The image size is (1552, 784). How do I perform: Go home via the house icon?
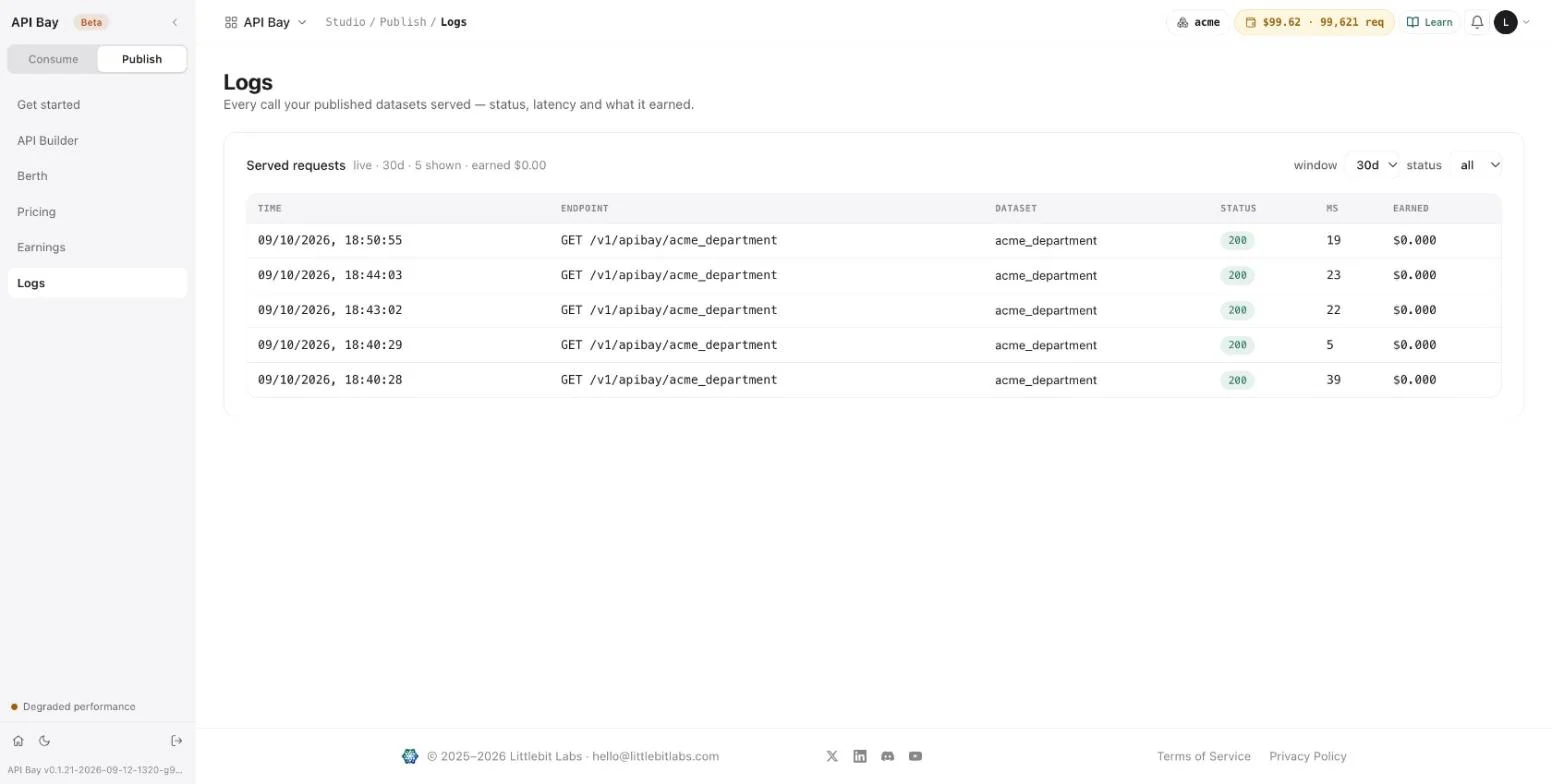tap(18, 741)
